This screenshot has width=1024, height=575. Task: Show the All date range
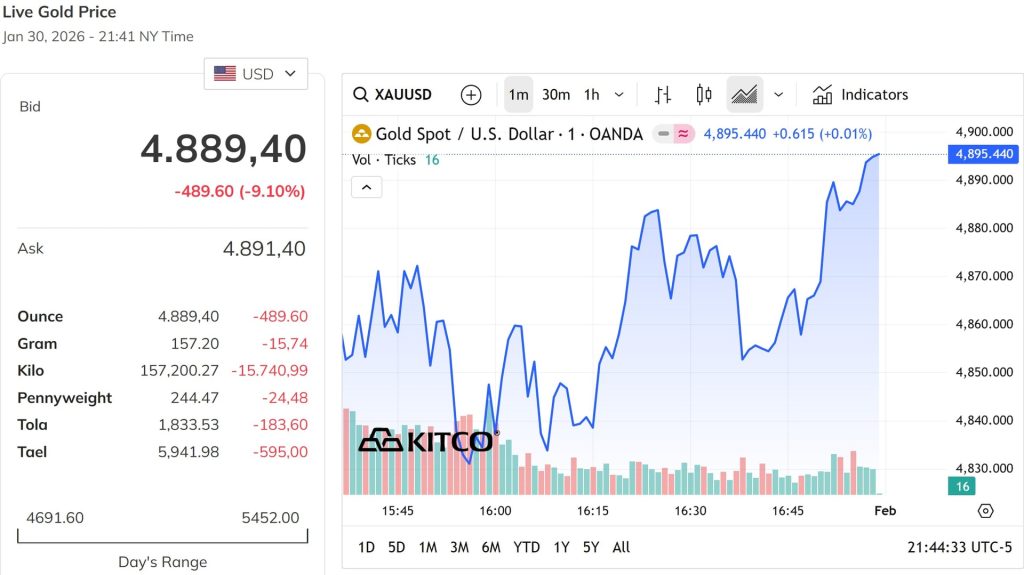click(x=621, y=547)
